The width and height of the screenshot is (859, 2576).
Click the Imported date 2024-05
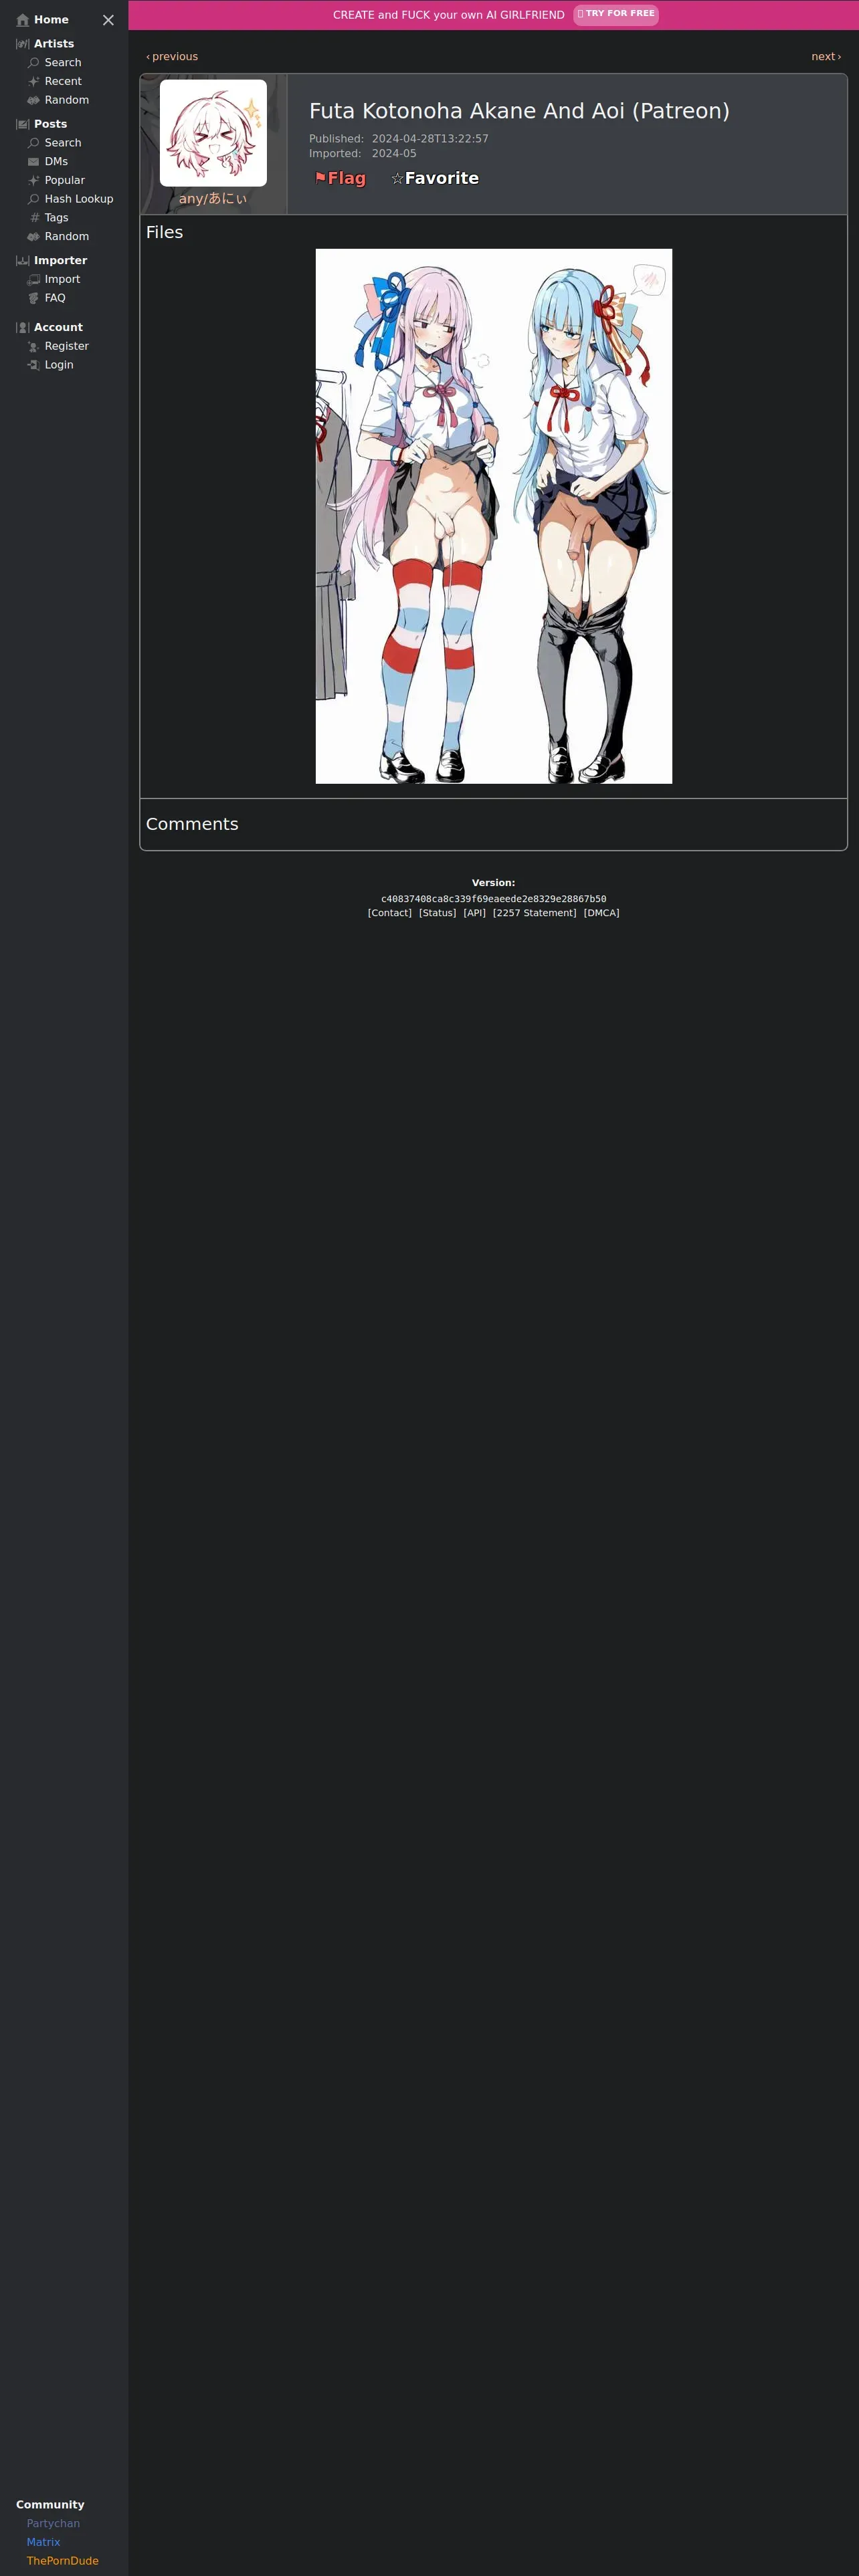(x=394, y=154)
